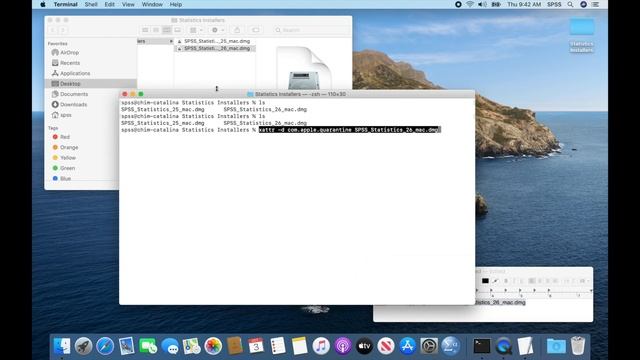This screenshot has width=640, height=360.
Task: Click the dmg preview thumbnail in Finder
Action: (303, 68)
